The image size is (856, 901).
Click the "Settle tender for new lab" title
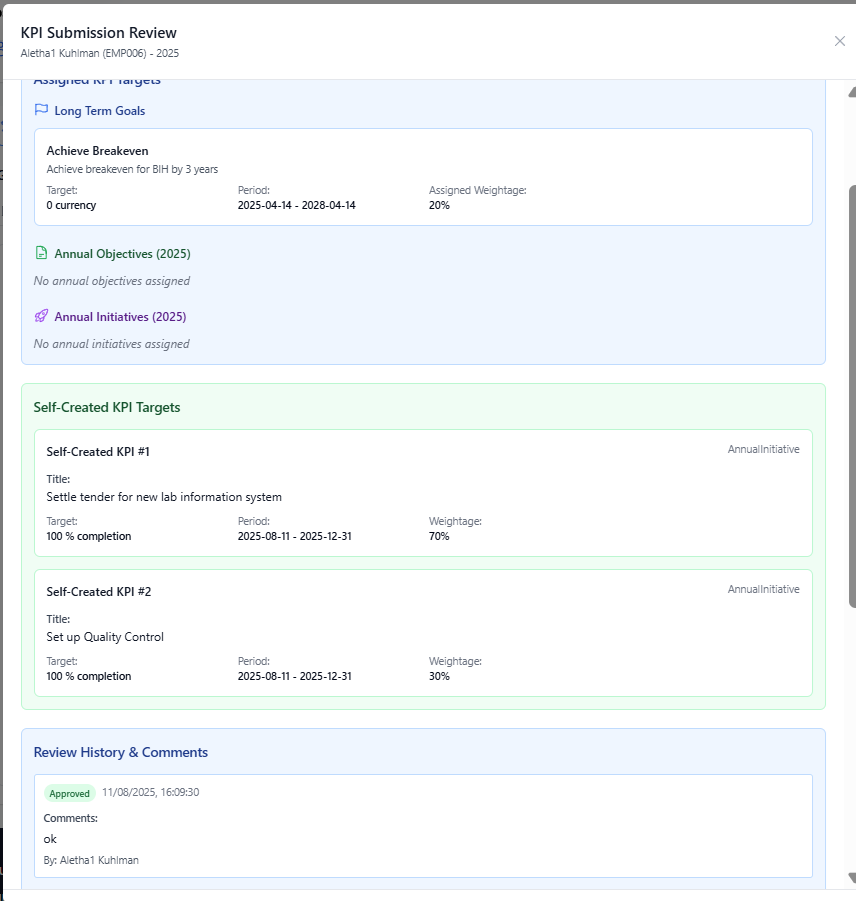pos(164,497)
